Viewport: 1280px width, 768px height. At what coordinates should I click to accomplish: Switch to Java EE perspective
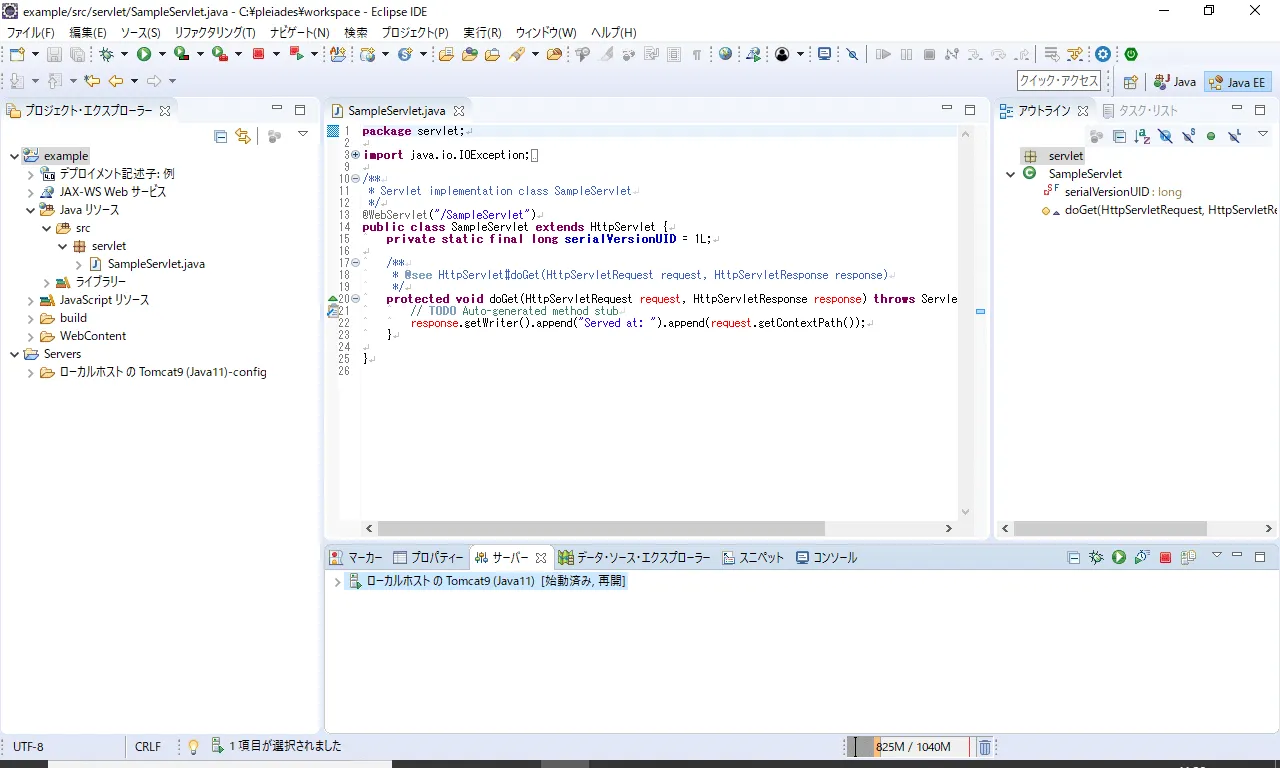pos(1238,82)
